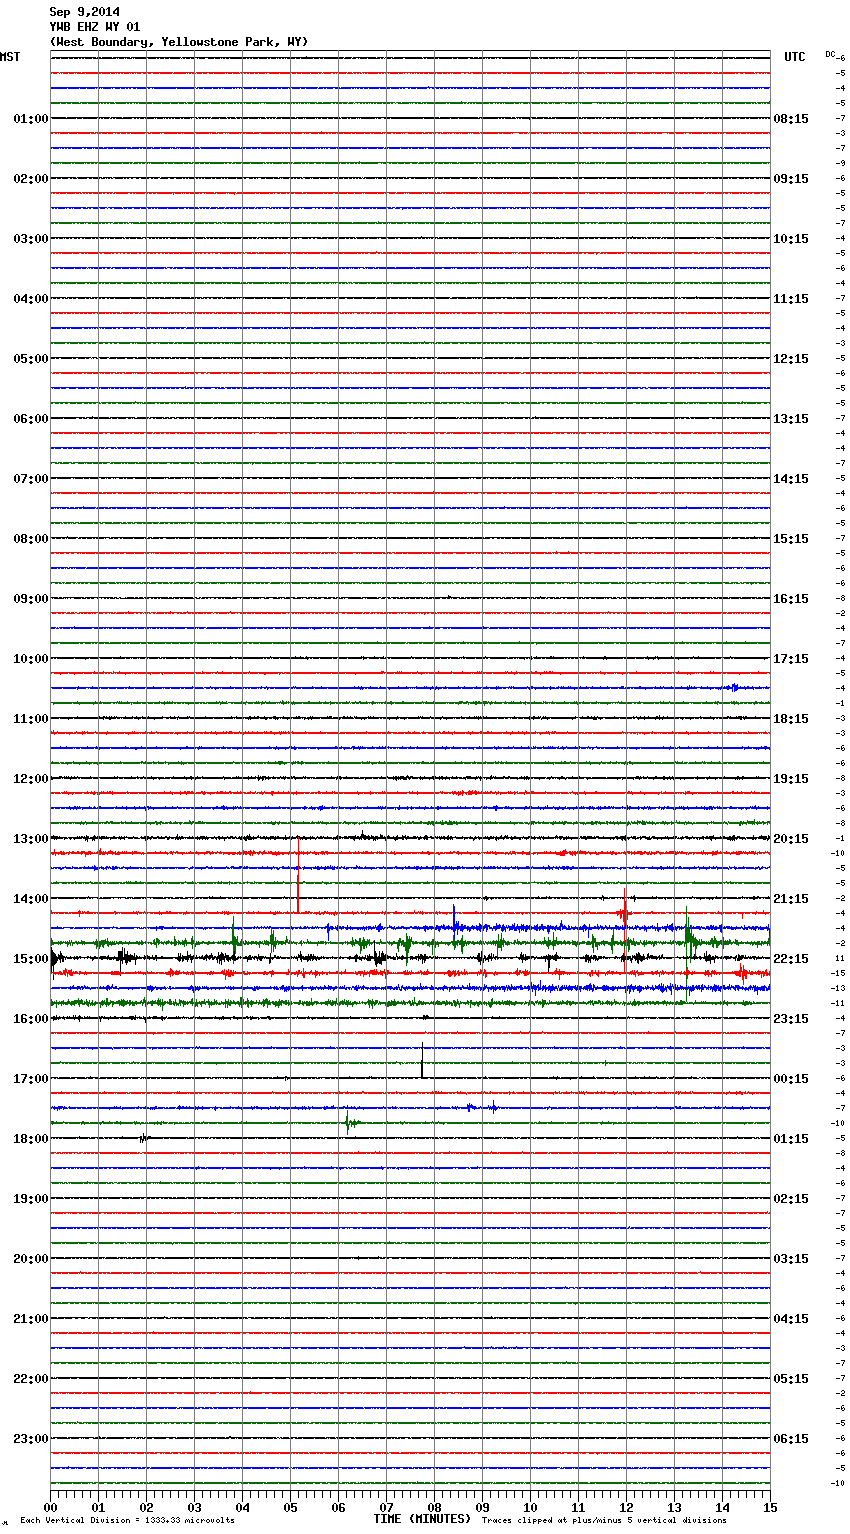Select the 16:00 MST hour label
Screen dimensions: 850x1534
click(x=31, y=1019)
